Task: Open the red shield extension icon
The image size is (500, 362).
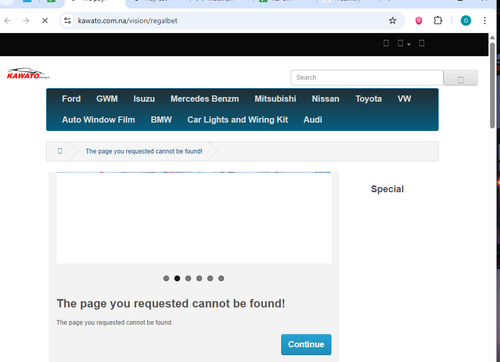Action: pyautogui.click(x=419, y=21)
